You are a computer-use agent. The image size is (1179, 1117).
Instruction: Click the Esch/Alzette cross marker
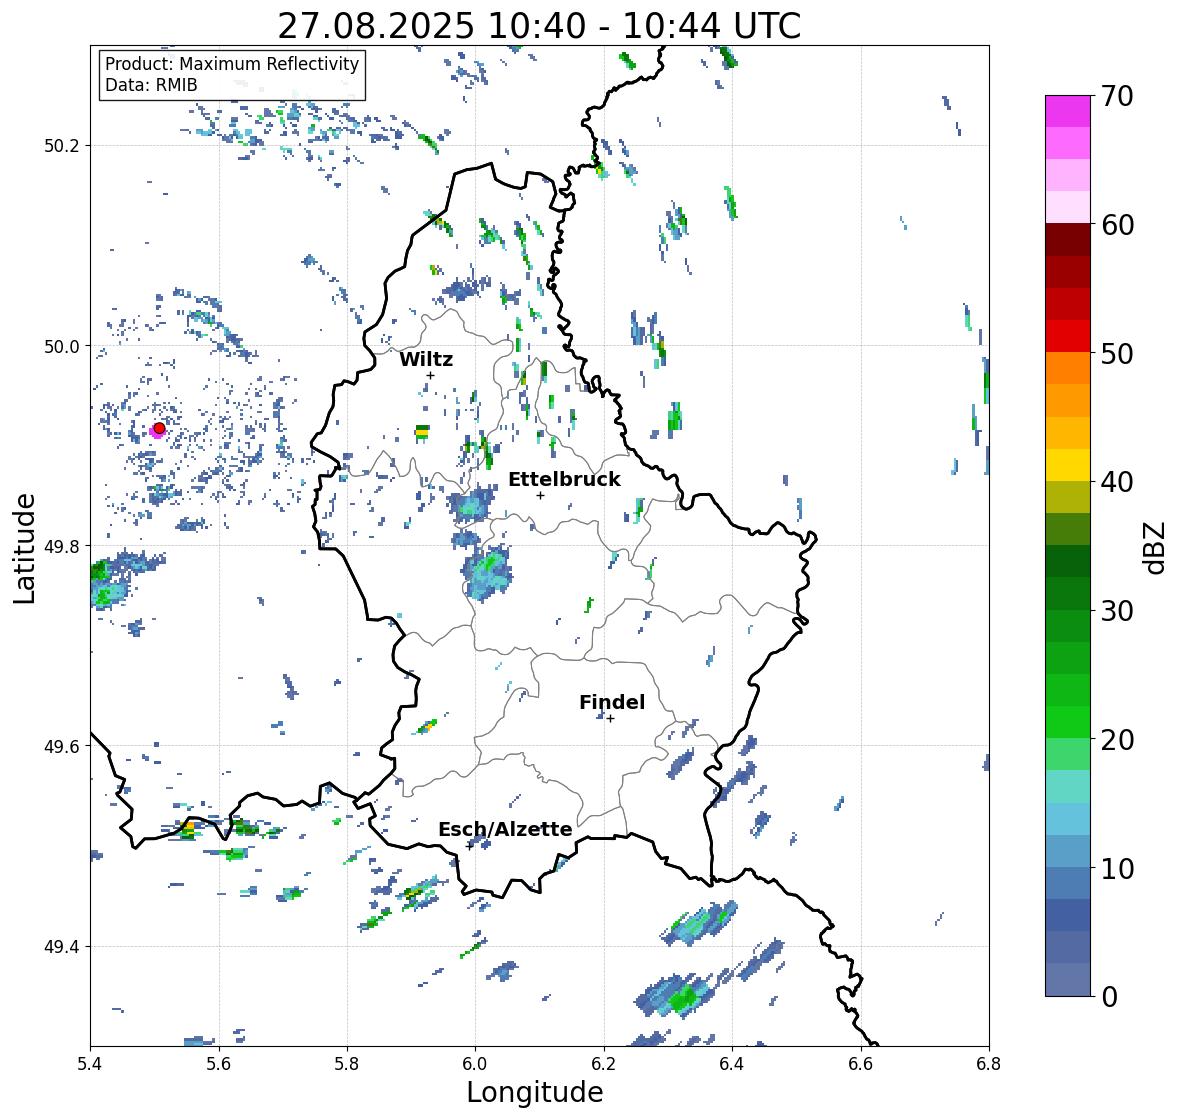pyautogui.click(x=470, y=846)
